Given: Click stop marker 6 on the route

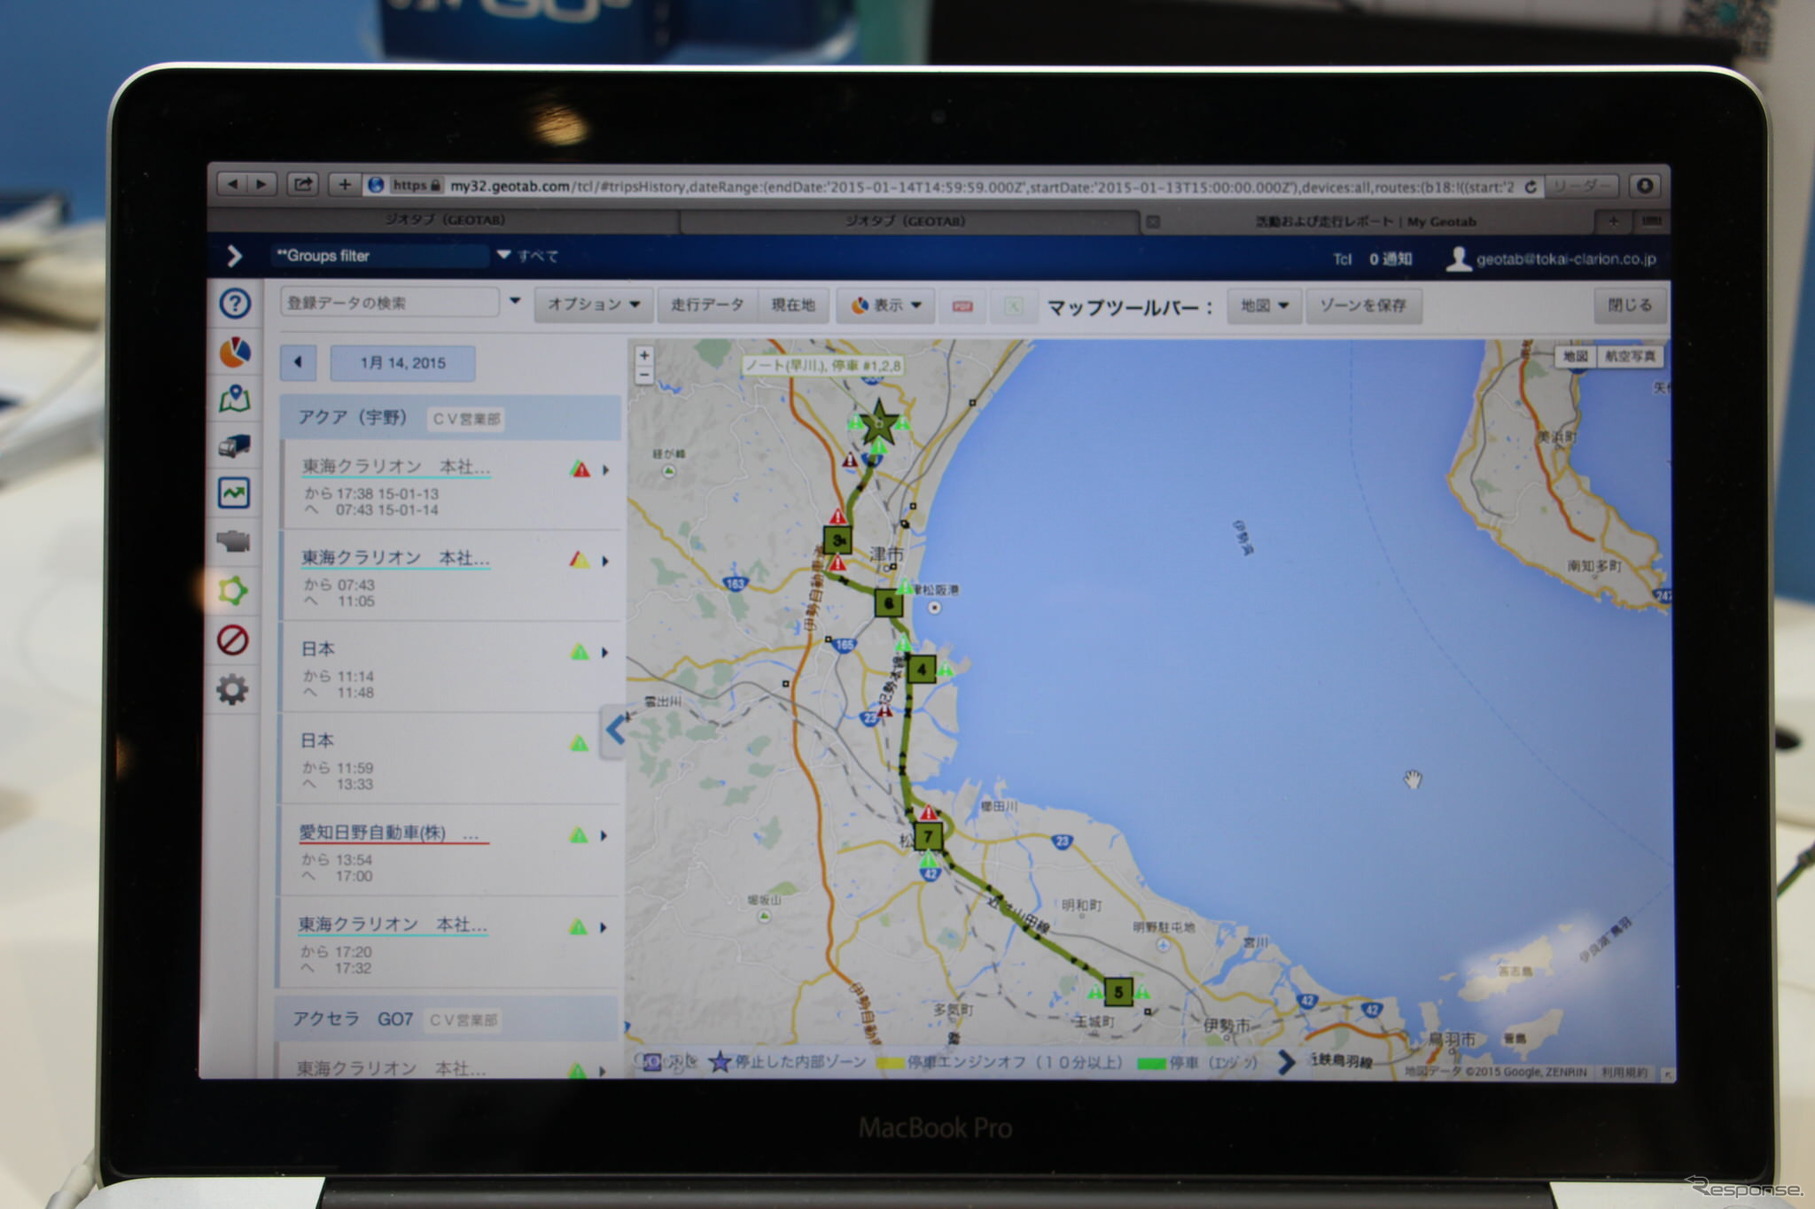Looking at the screenshot, I should (887, 602).
